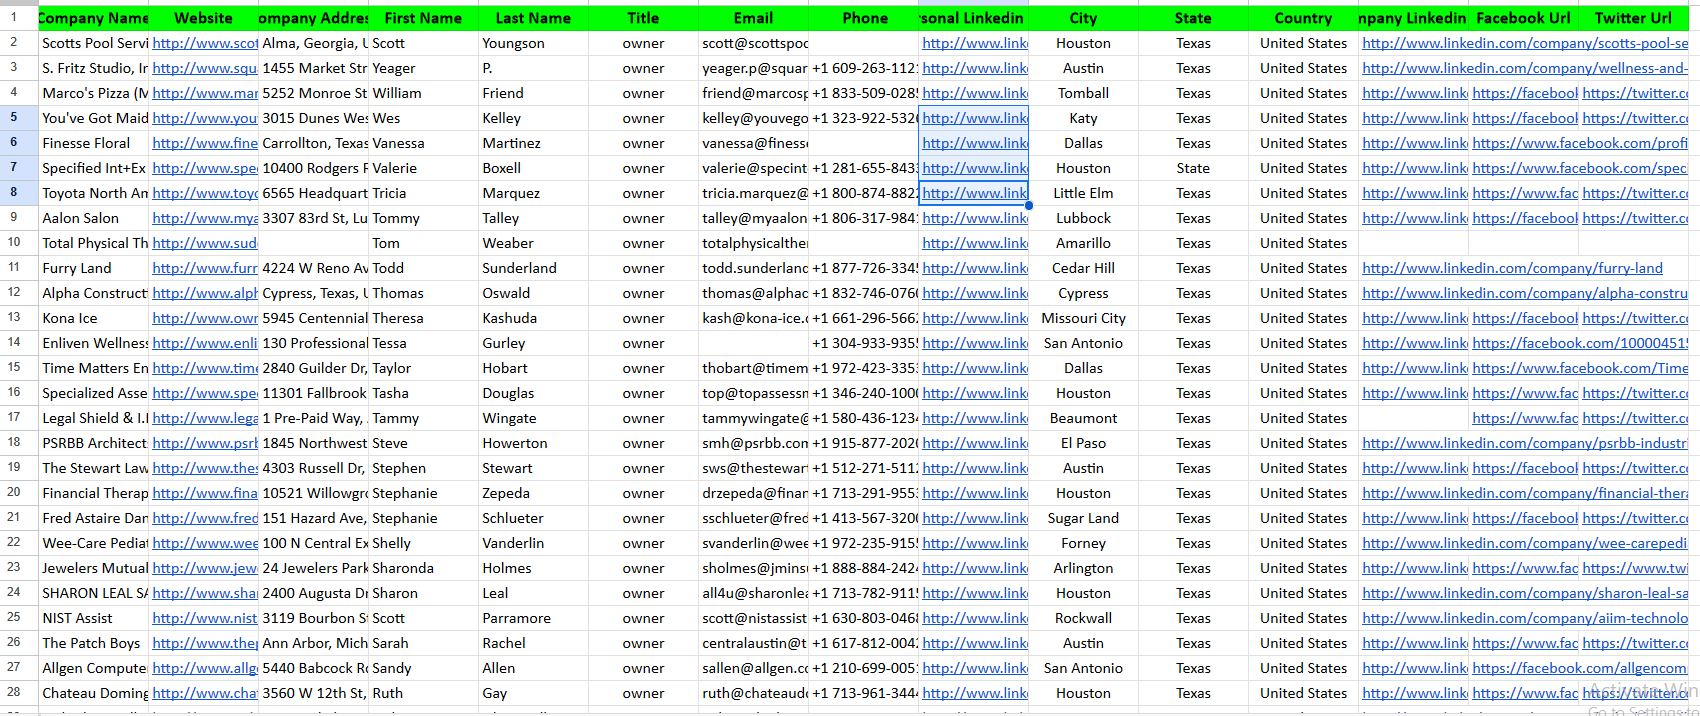
Task: Select the 'Finesse Floral' company cell
Action: [93, 143]
